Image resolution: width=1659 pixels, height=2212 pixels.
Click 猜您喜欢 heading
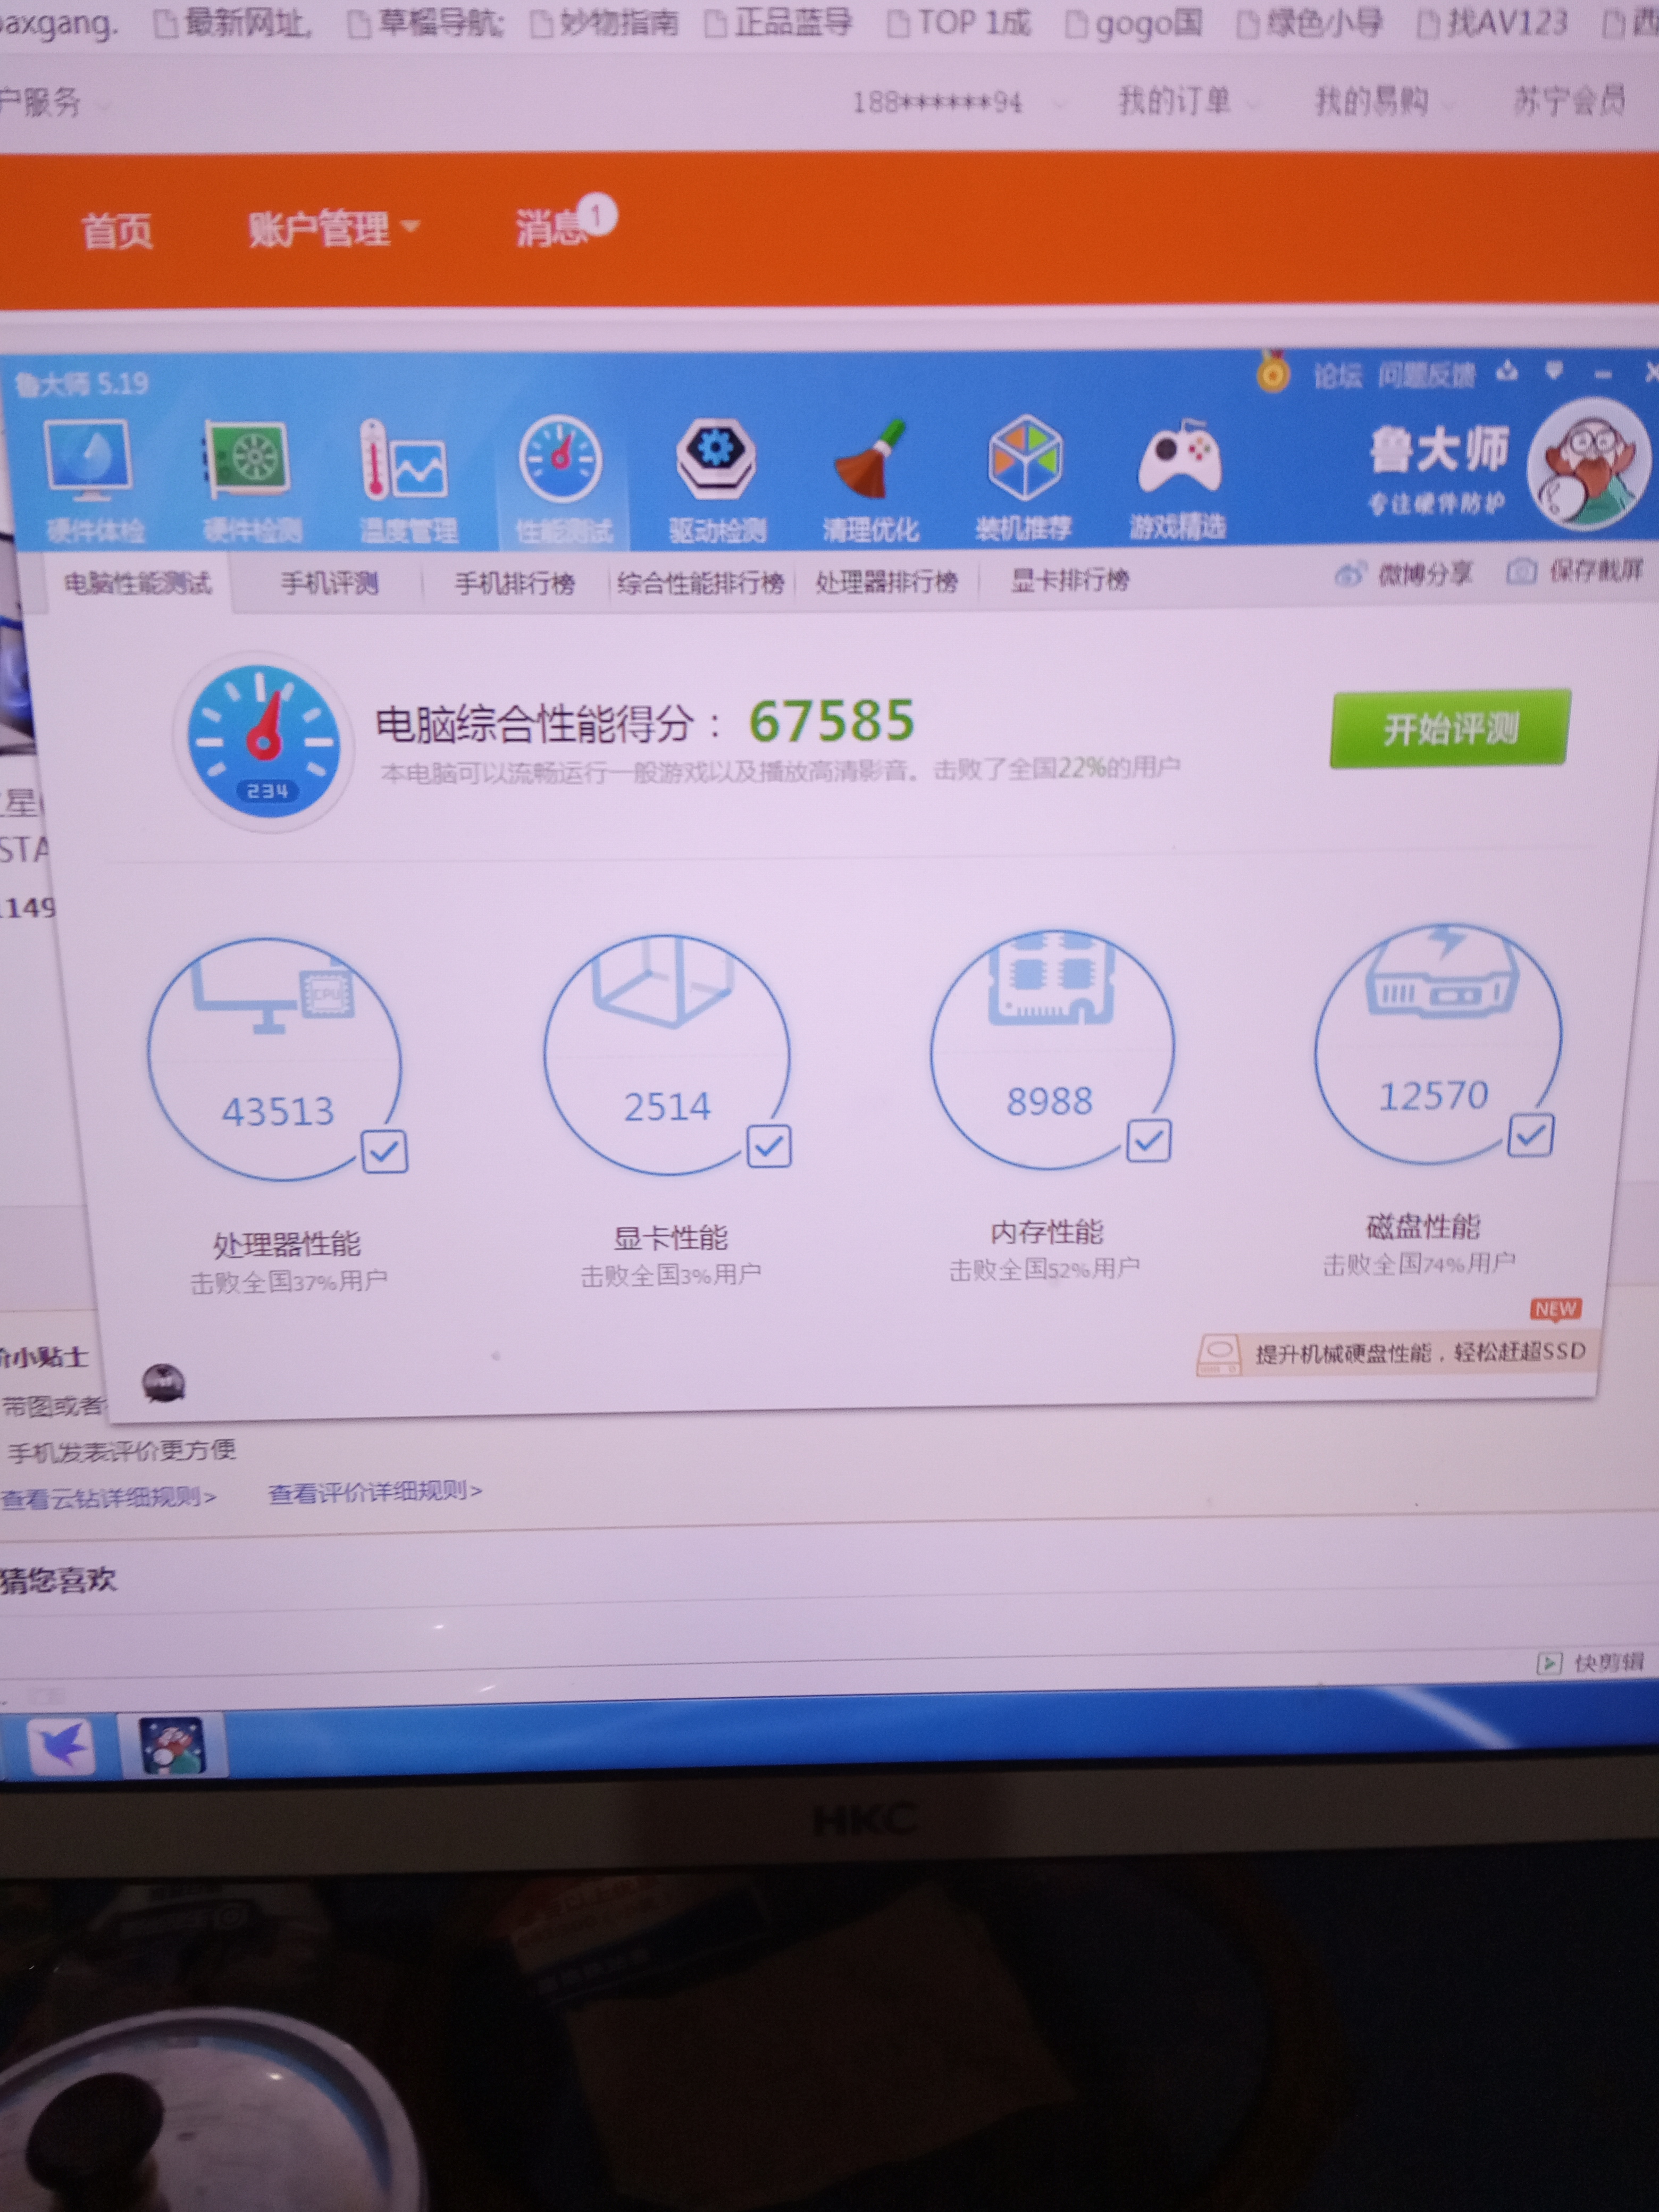[x=58, y=1580]
